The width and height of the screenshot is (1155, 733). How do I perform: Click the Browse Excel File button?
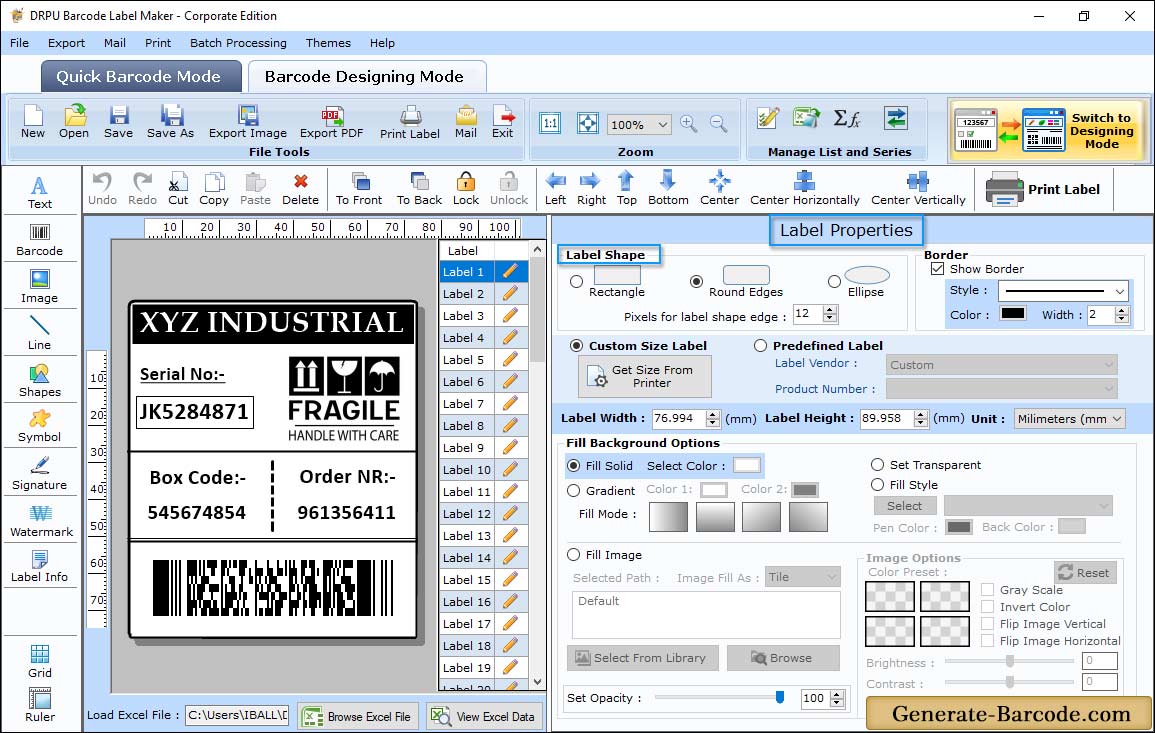point(358,717)
